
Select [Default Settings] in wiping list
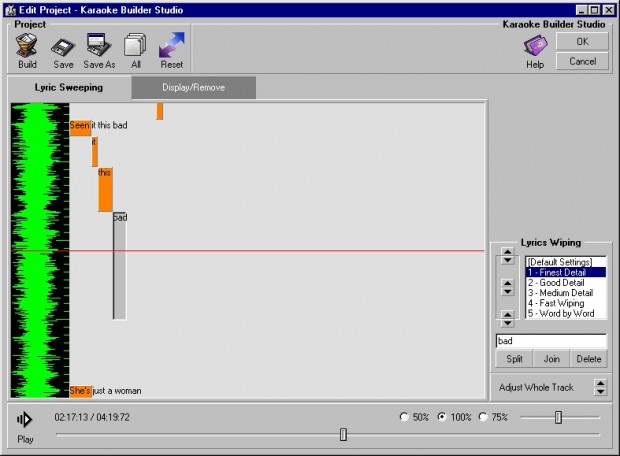566,262
